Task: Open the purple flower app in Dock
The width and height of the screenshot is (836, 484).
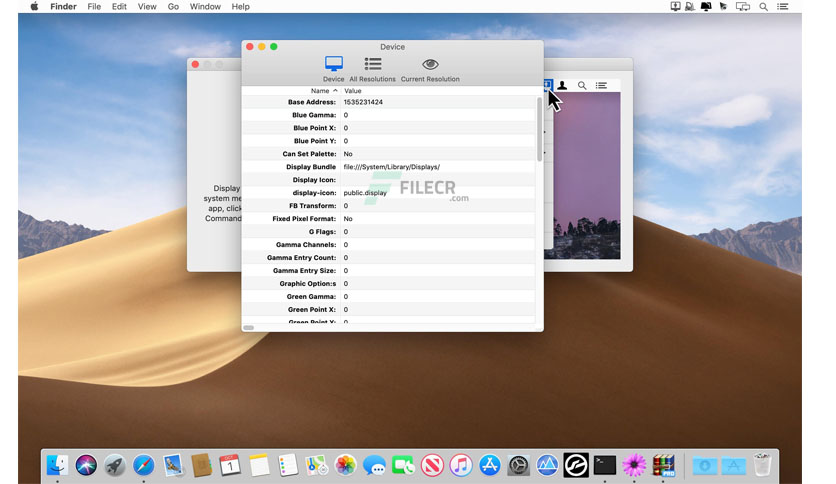Action: pos(634,465)
